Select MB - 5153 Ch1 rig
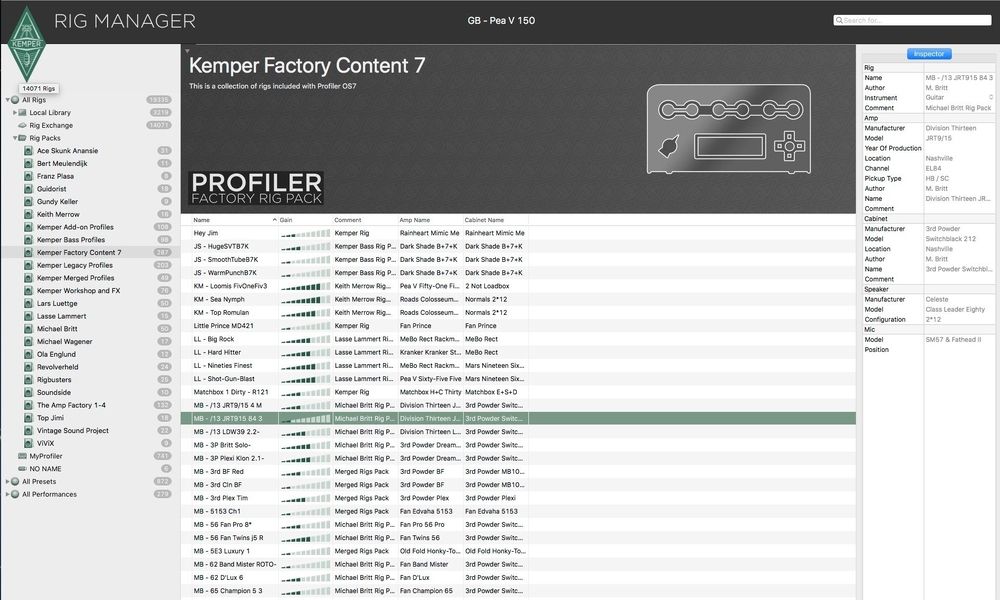This screenshot has height=600, width=1000. 518,511
